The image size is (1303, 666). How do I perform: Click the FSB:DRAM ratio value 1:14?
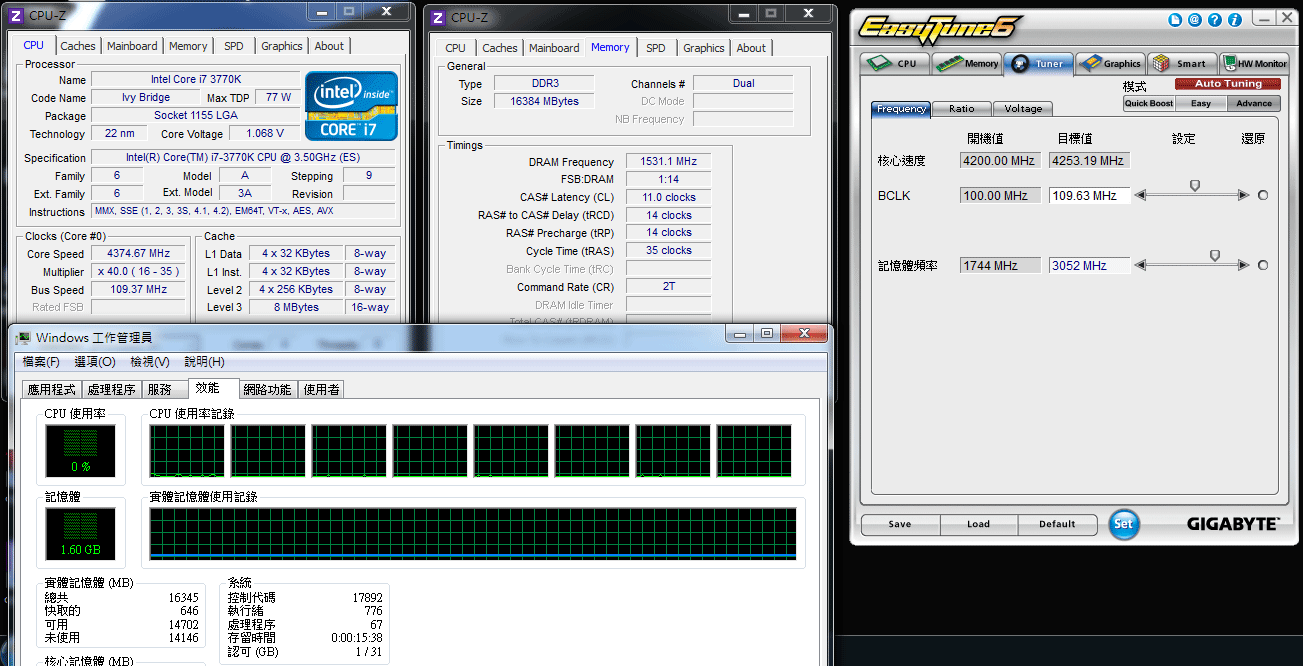pos(668,179)
